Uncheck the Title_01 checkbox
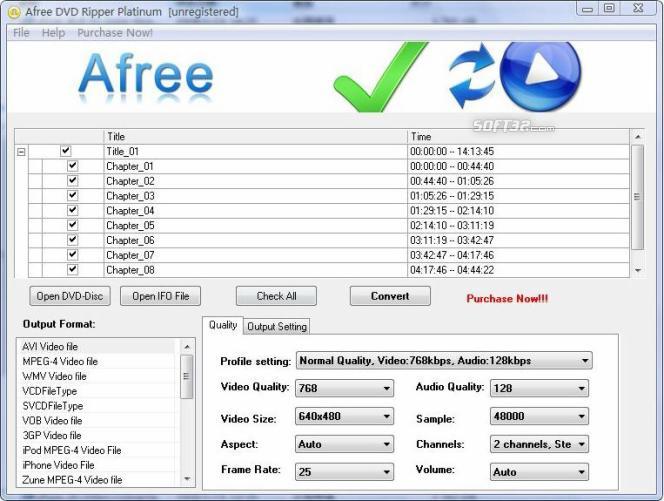Image resolution: width=664 pixels, height=501 pixels. (65, 151)
